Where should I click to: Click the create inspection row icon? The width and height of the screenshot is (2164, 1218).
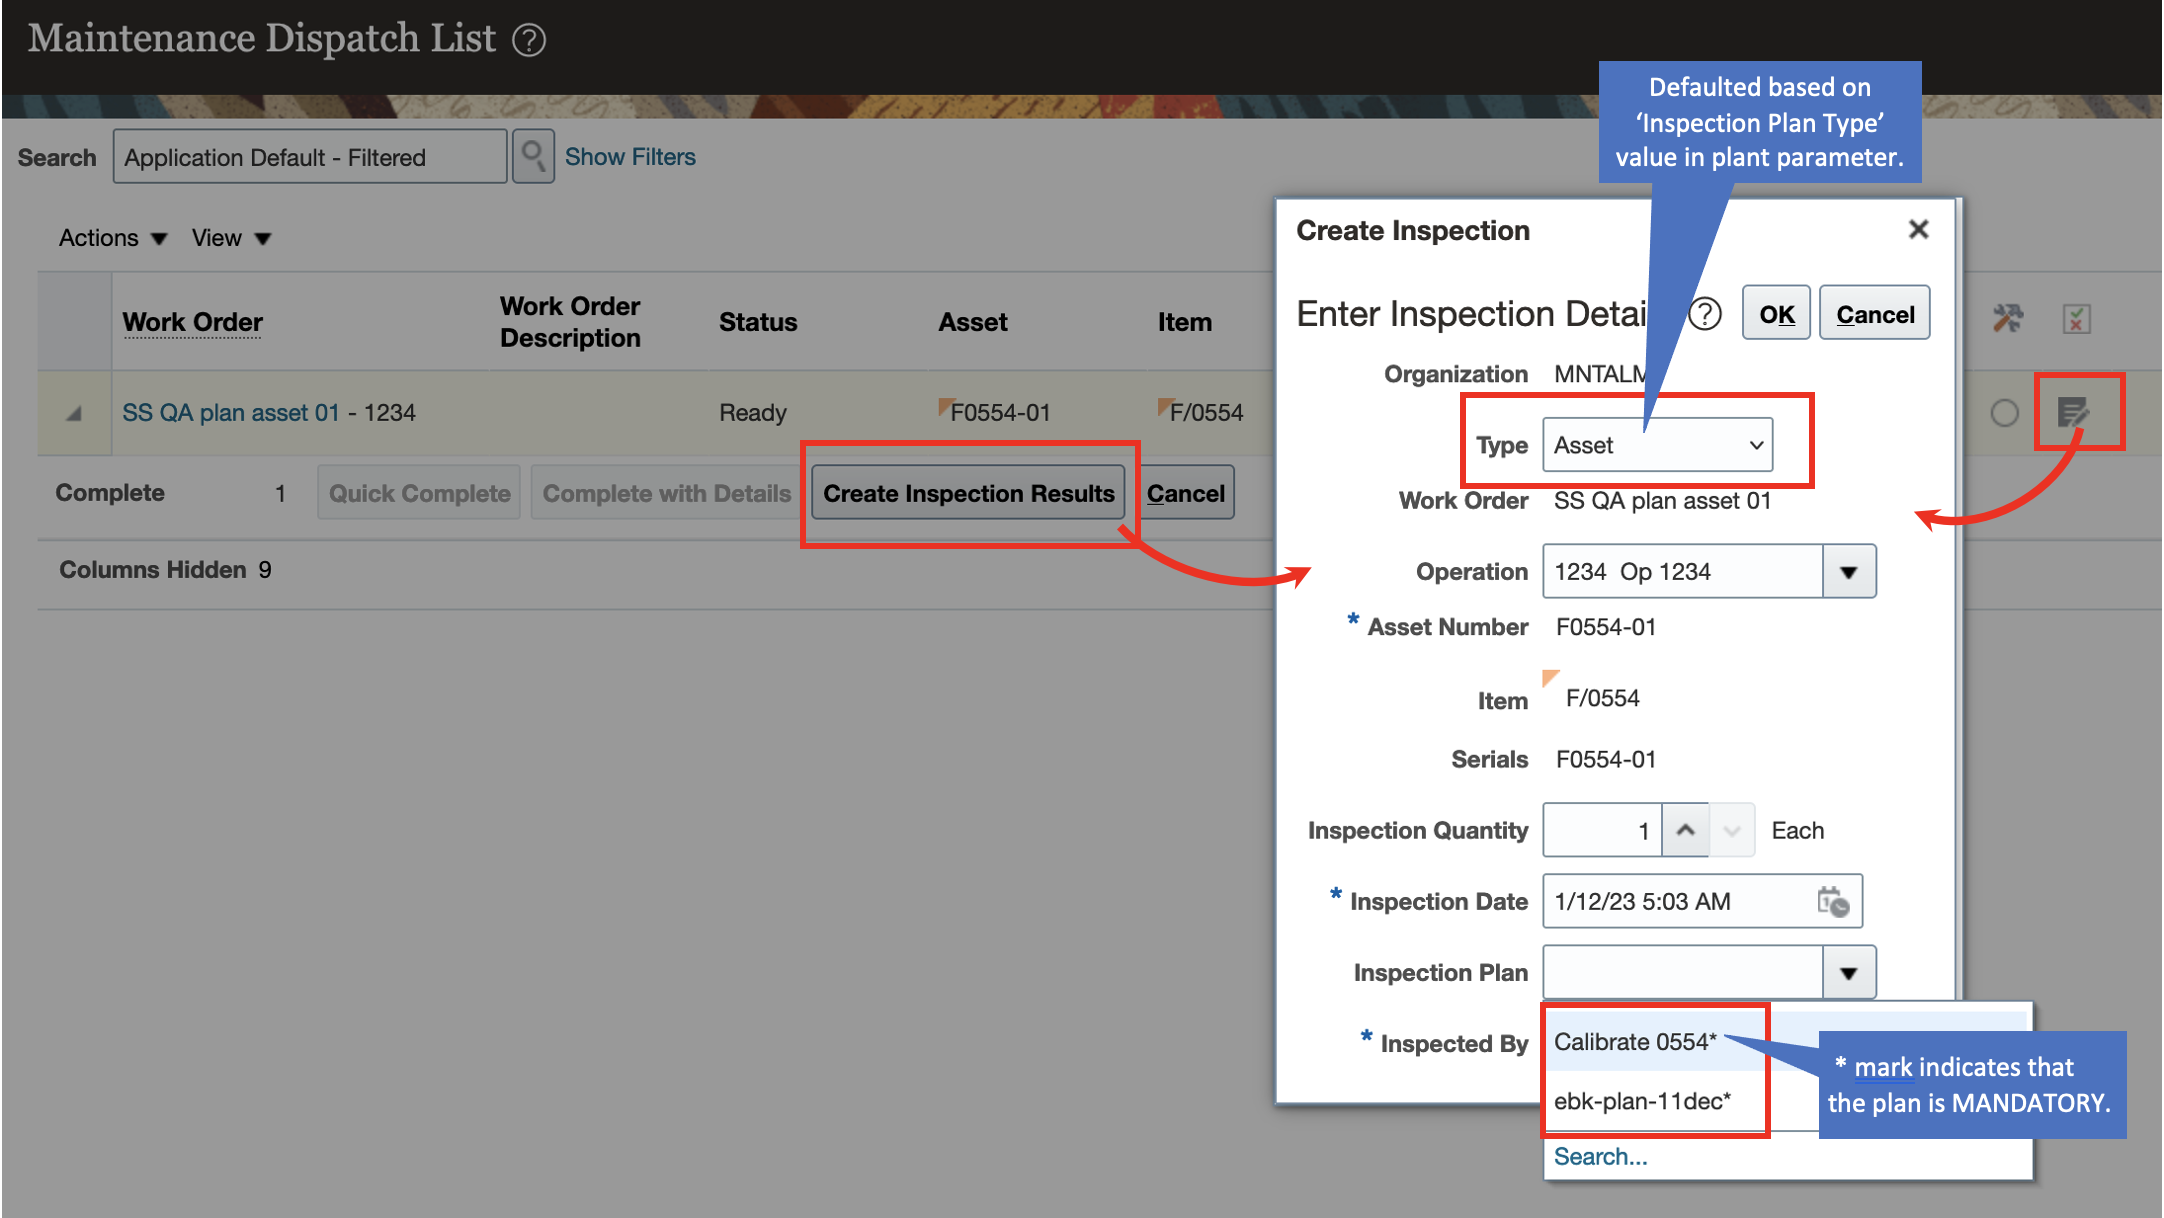2072,412
